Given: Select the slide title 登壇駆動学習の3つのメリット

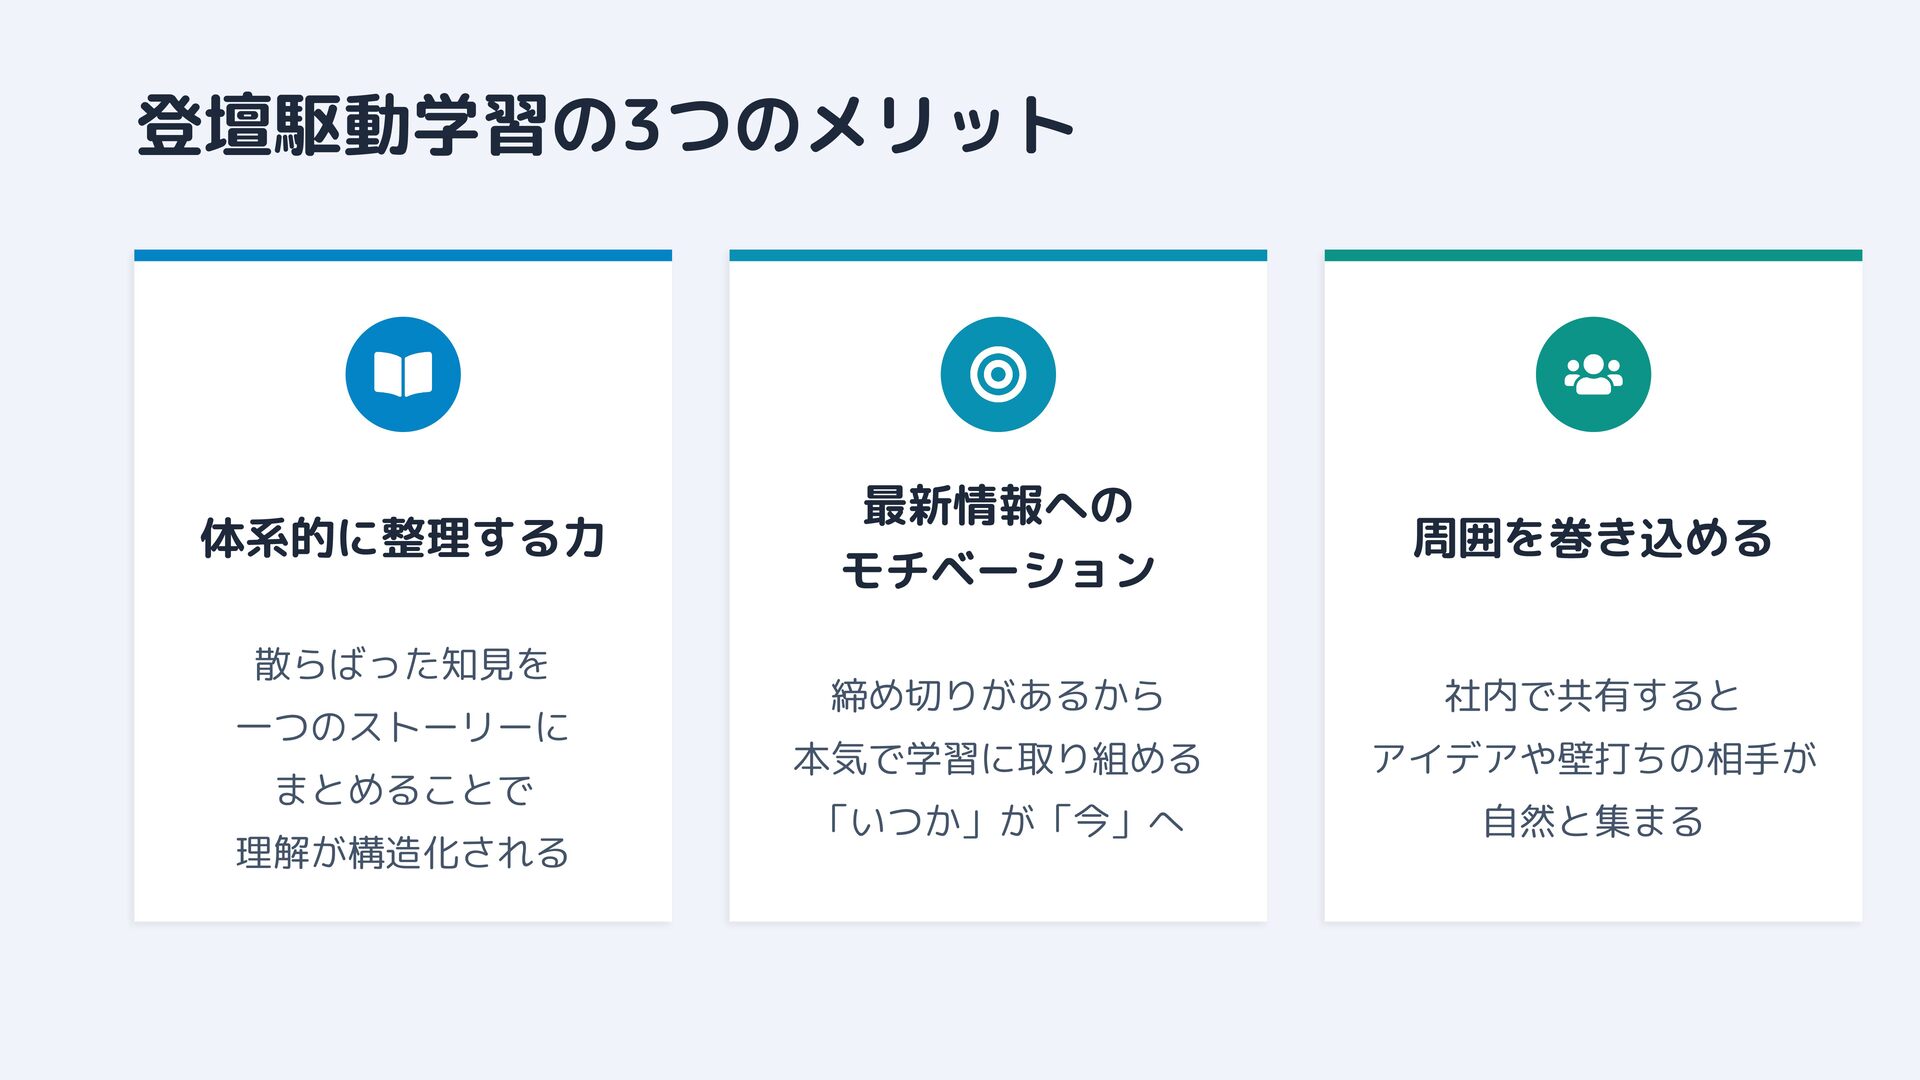Looking at the screenshot, I should click(605, 127).
